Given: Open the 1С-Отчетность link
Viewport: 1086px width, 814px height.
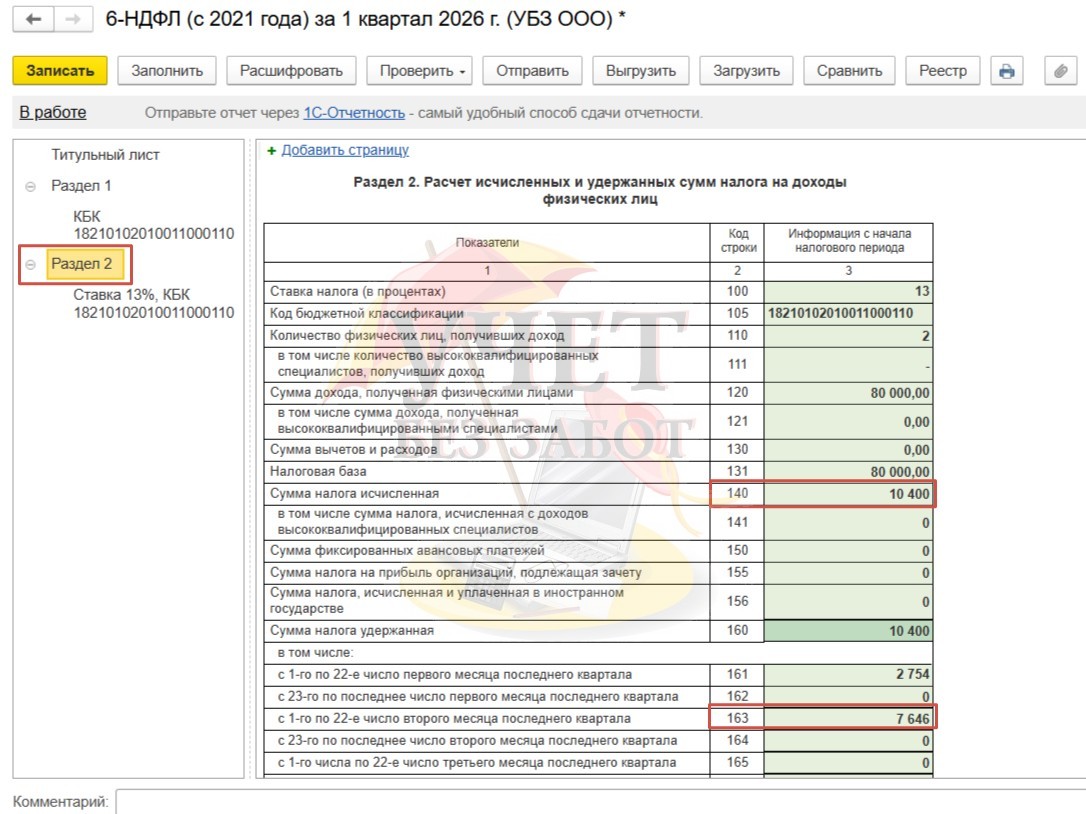Looking at the screenshot, I should click(354, 113).
